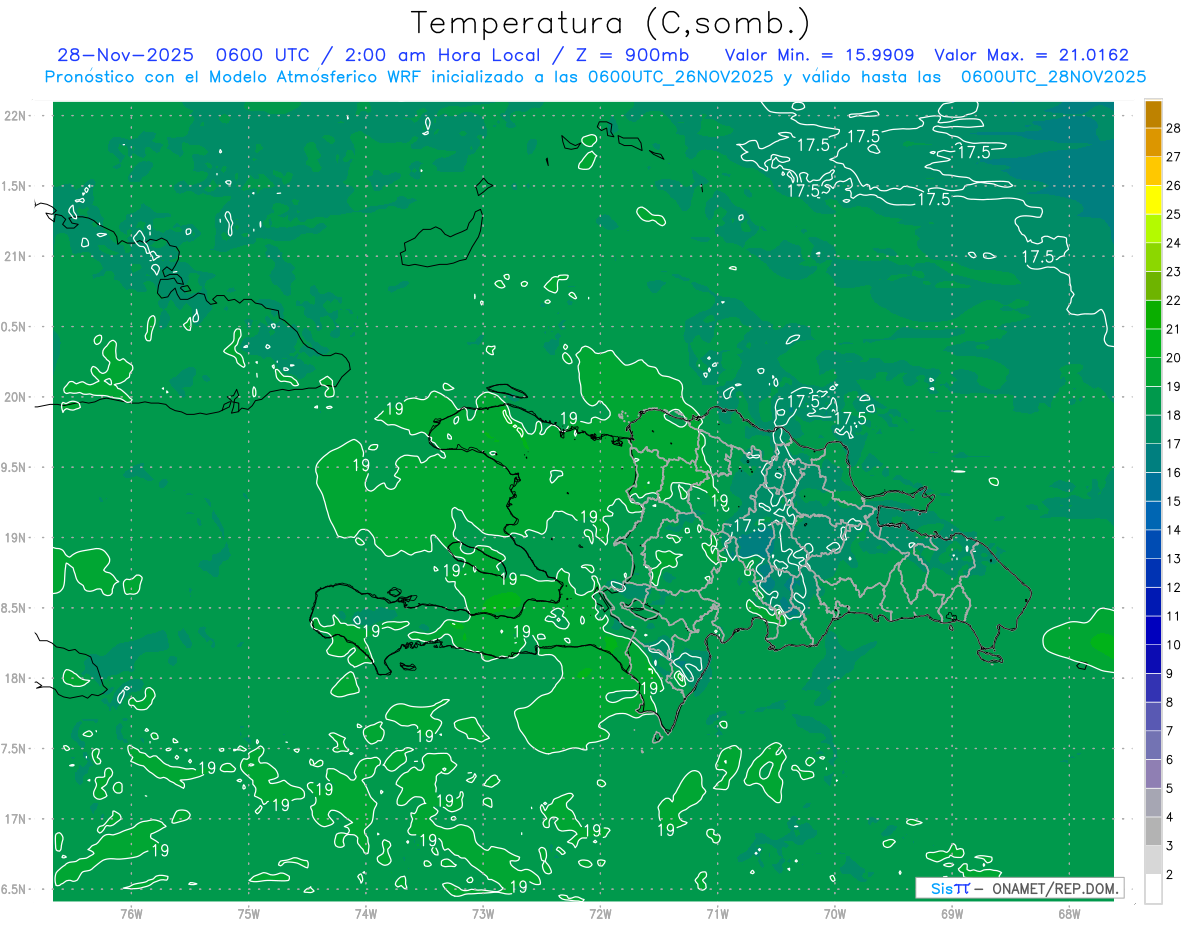Click the "21" colorbar scale label
Image resolution: width=1200 pixels, height=927 pixels.
[1174, 329]
